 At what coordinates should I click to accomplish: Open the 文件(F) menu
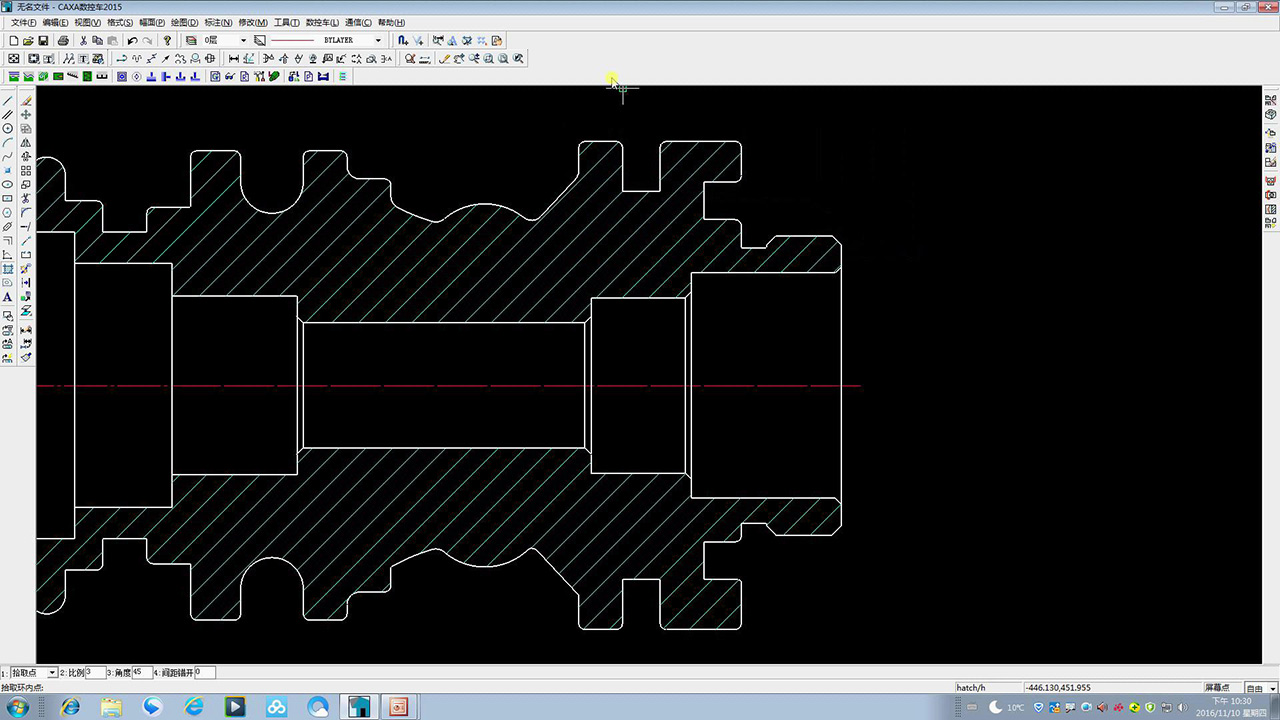pos(24,22)
